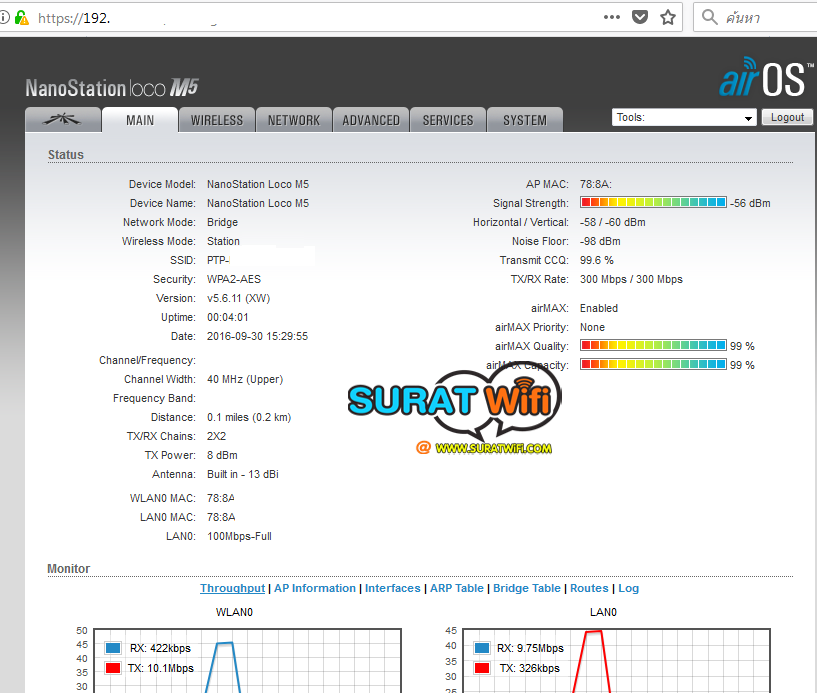Image resolution: width=817 pixels, height=693 pixels.
Task: Click the LAN0 TX red legend swatch
Action: pyautogui.click(x=482, y=668)
